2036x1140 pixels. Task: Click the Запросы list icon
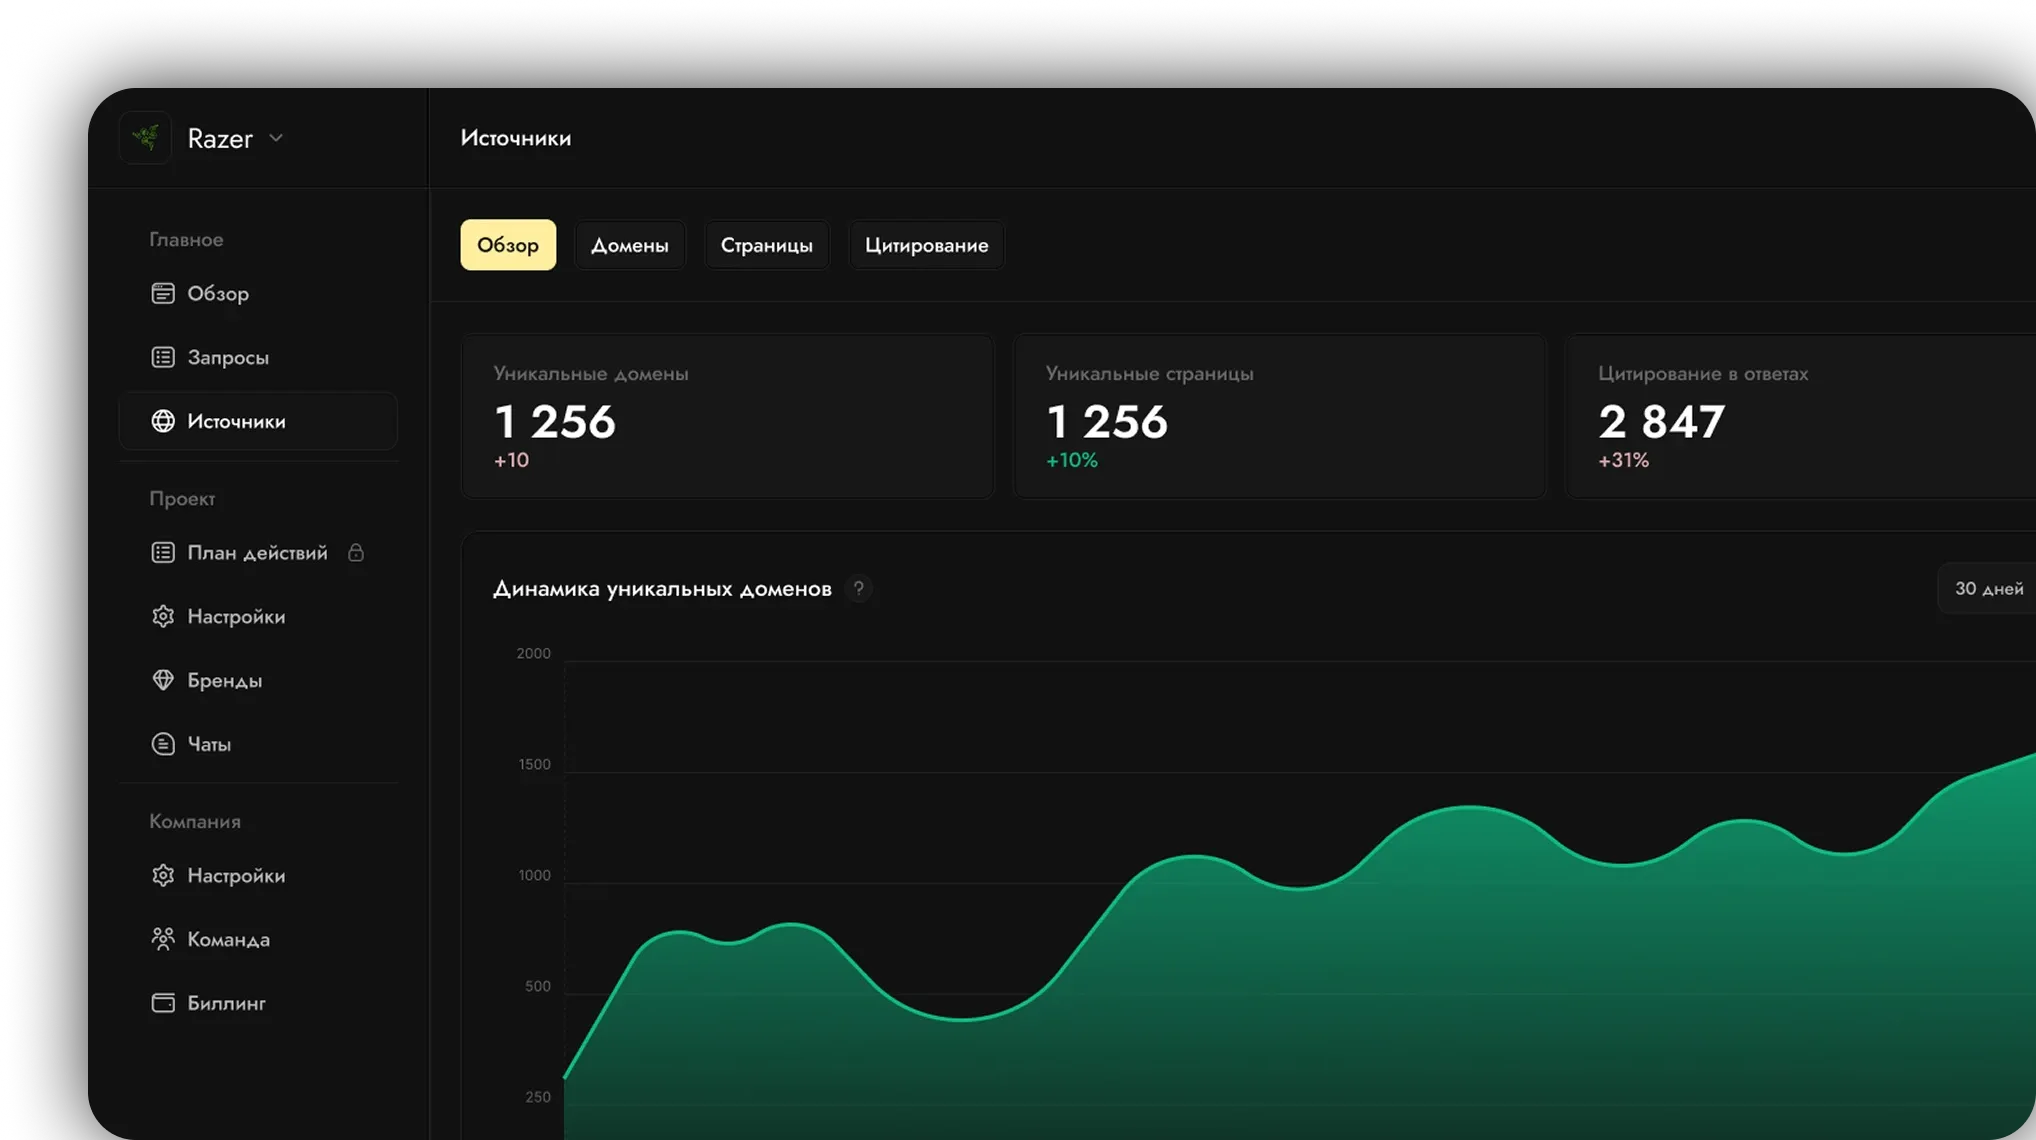tap(163, 357)
